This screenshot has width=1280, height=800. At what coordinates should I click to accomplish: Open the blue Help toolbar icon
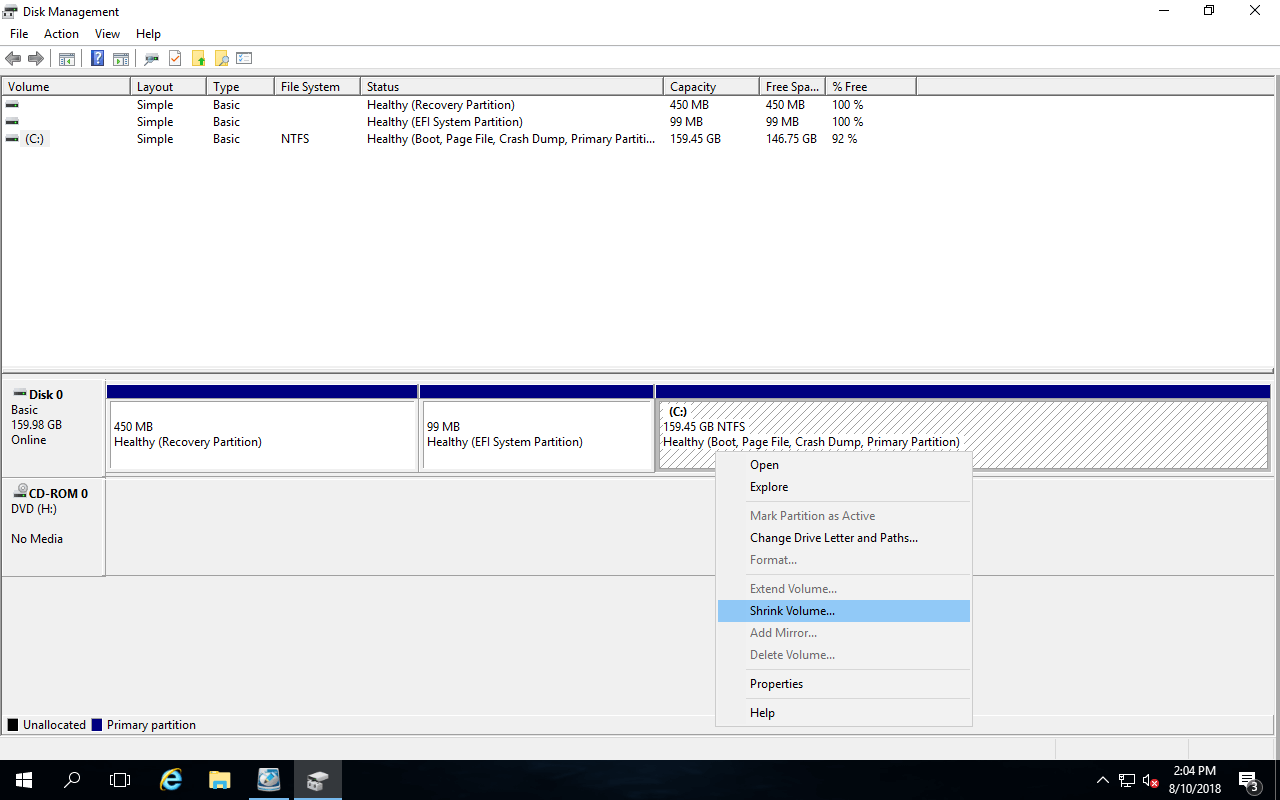tap(98, 59)
